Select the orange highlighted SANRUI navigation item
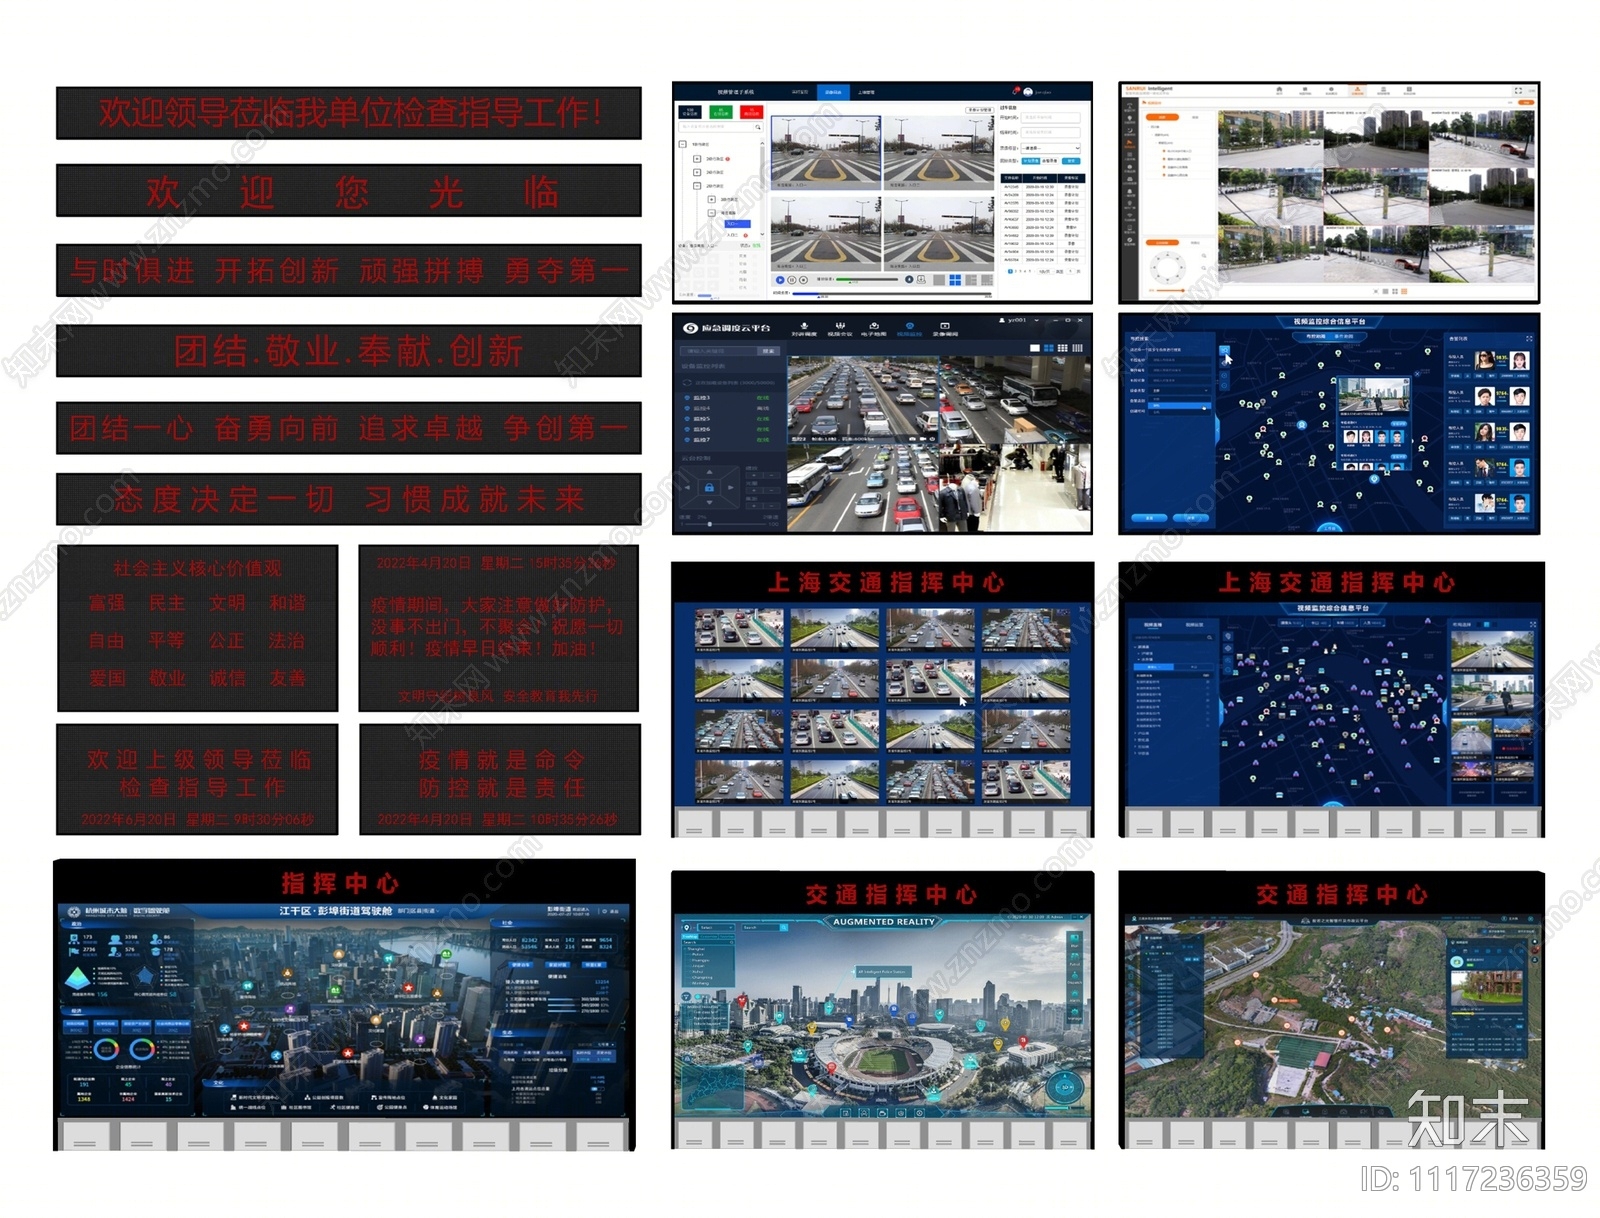The image size is (1600, 1218). 1357,91
